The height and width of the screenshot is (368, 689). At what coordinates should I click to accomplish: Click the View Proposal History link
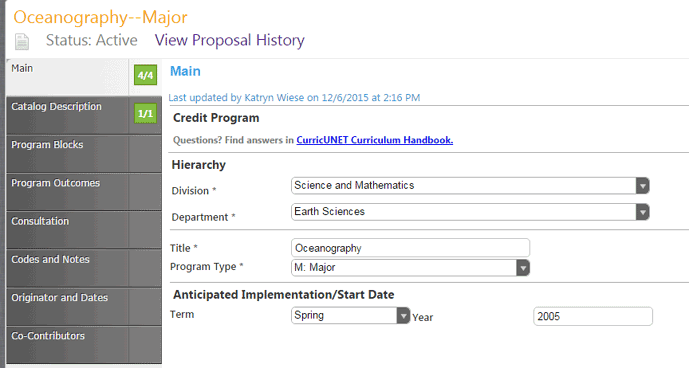229,40
